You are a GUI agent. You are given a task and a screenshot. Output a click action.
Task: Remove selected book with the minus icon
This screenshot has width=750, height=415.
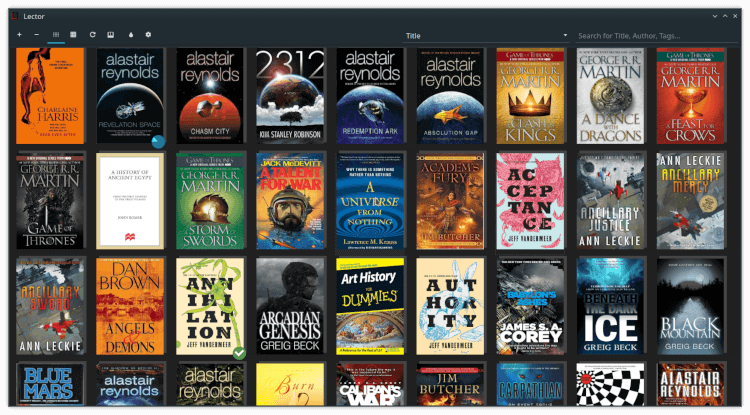coord(37,35)
